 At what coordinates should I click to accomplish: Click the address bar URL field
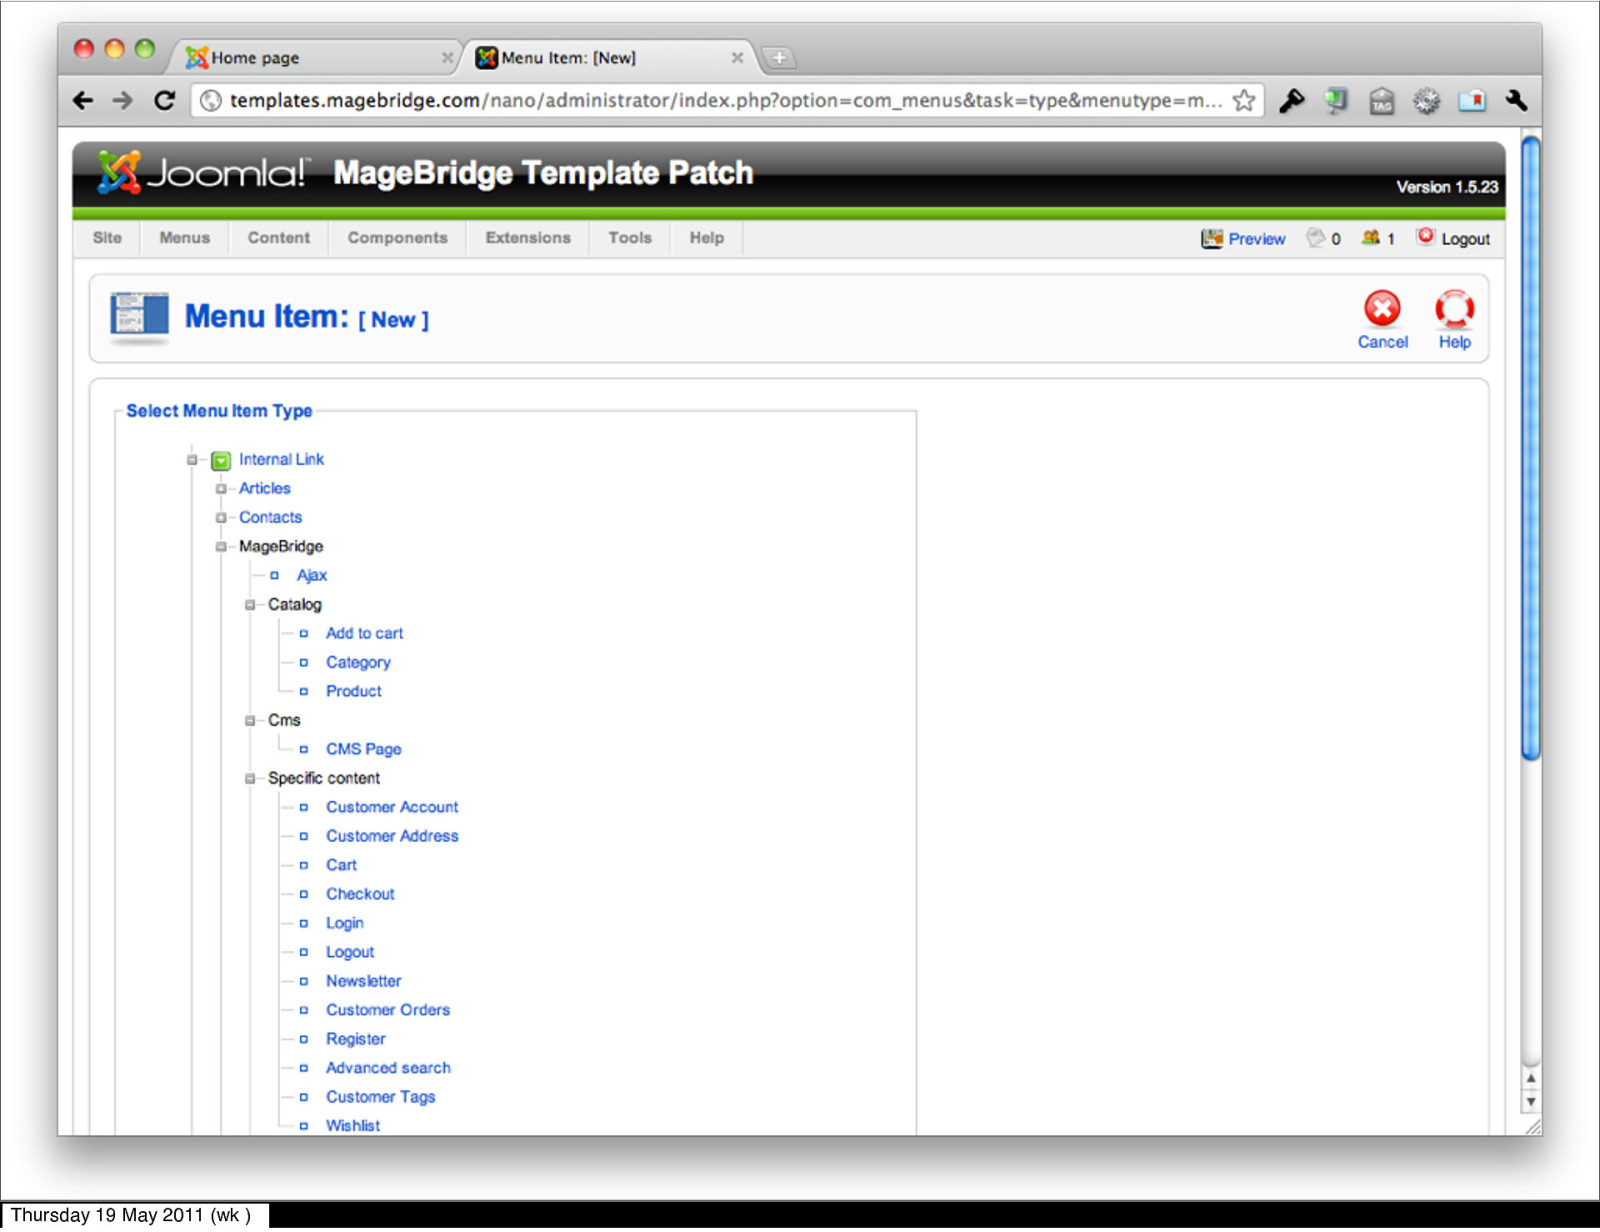click(x=725, y=100)
